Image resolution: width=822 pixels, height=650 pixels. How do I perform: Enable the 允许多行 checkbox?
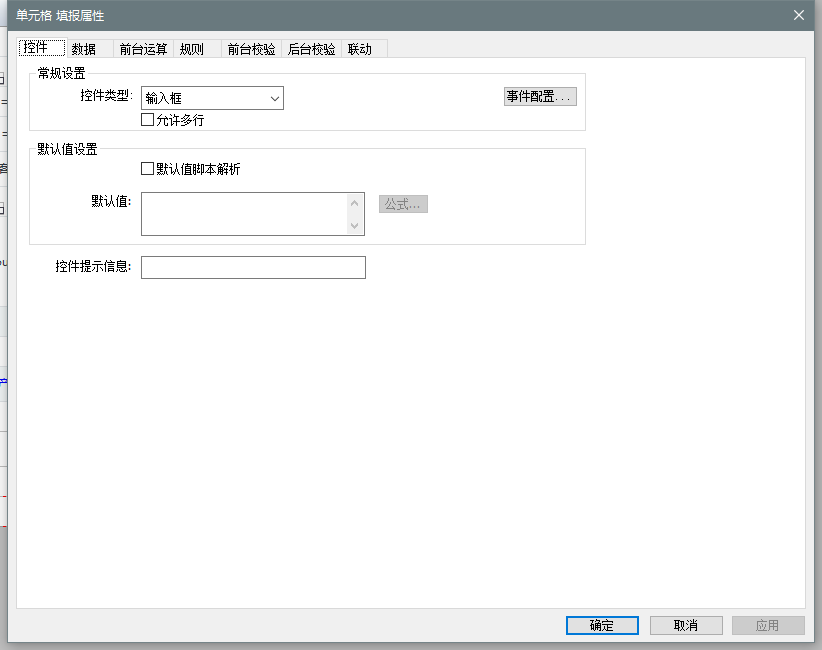148,120
